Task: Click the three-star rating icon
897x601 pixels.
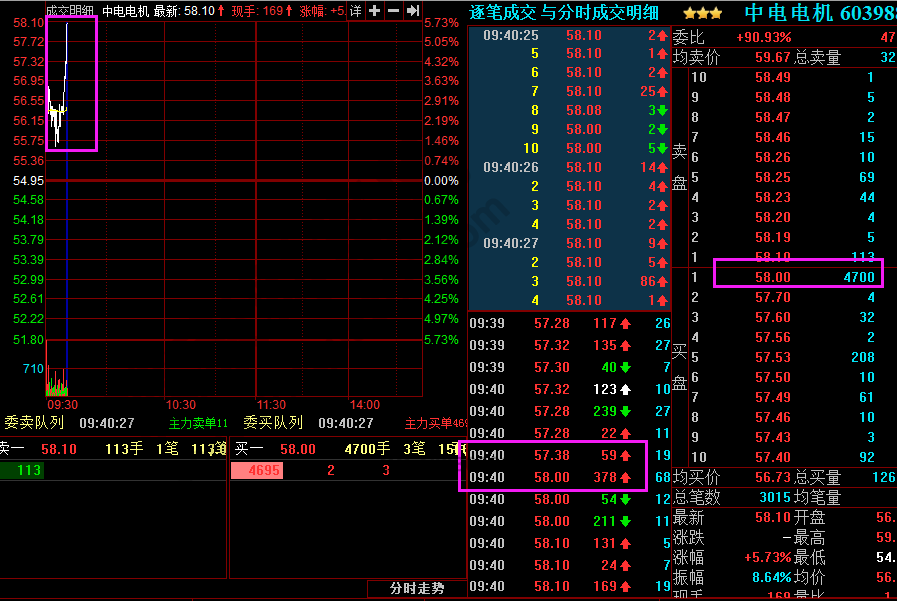Action: [x=703, y=13]
